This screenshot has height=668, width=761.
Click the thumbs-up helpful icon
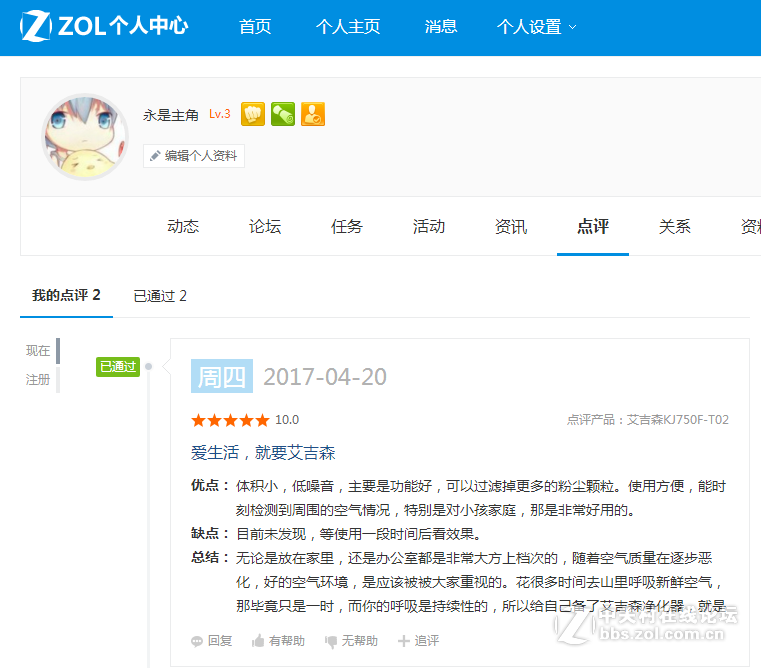(258, 641)
